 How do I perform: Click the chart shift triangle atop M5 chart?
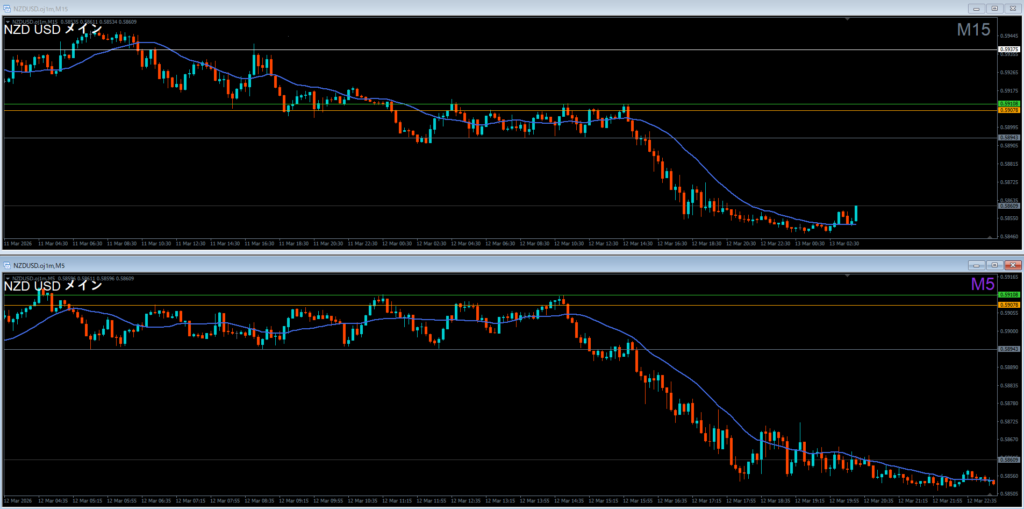847,276
